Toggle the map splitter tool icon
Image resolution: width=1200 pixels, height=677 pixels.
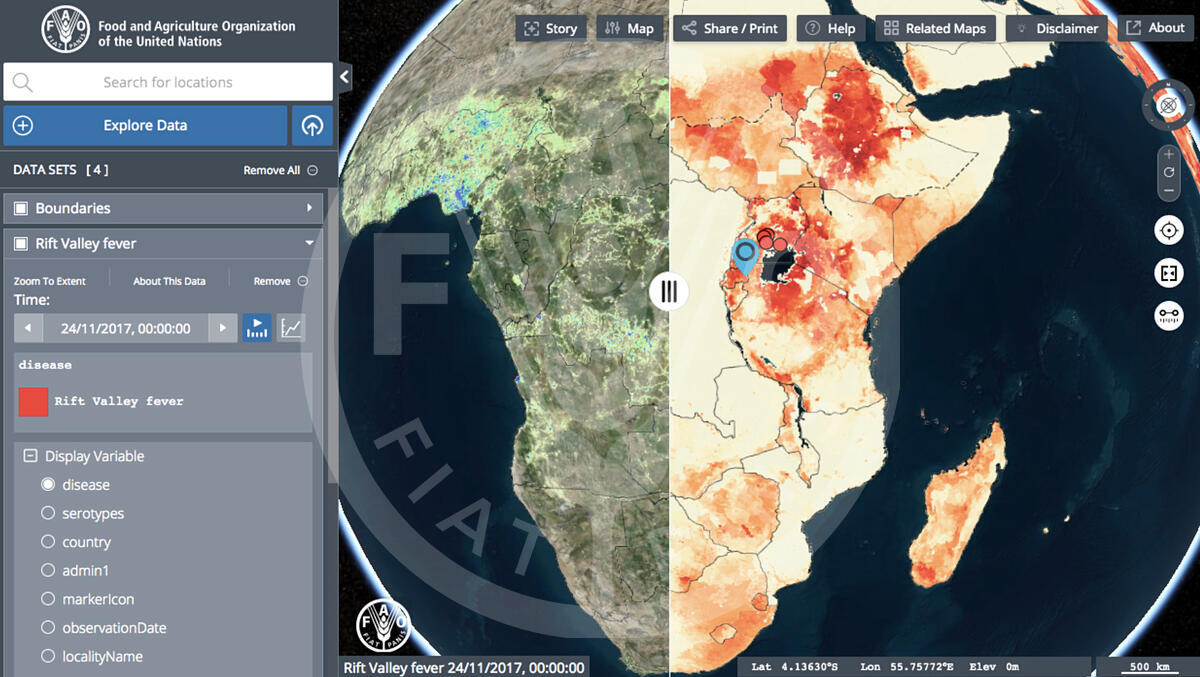[1168, 273]
